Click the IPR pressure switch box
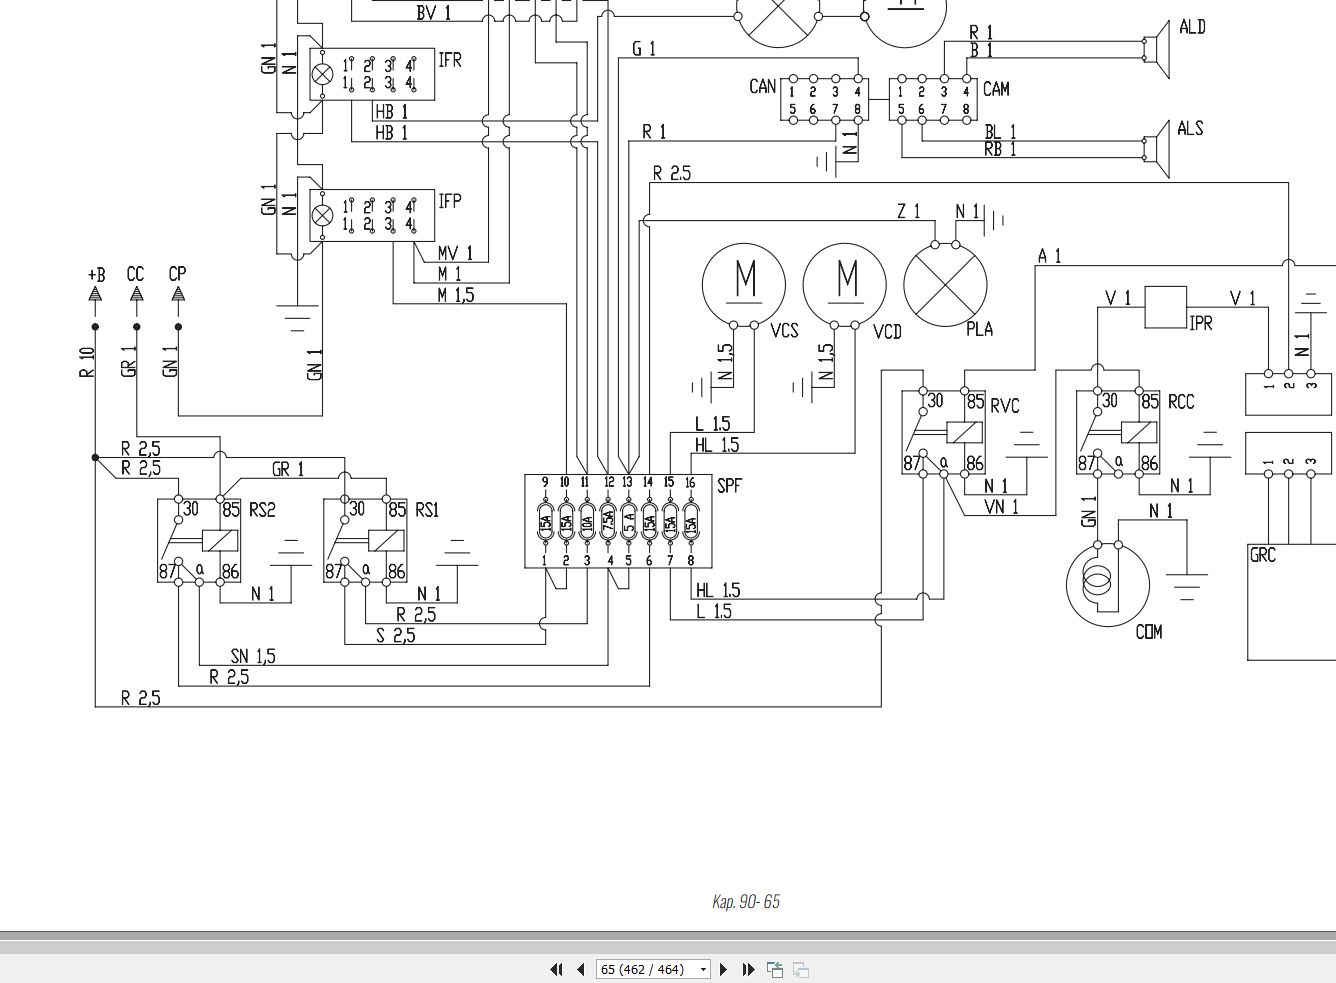 (x=1165, y=308)
